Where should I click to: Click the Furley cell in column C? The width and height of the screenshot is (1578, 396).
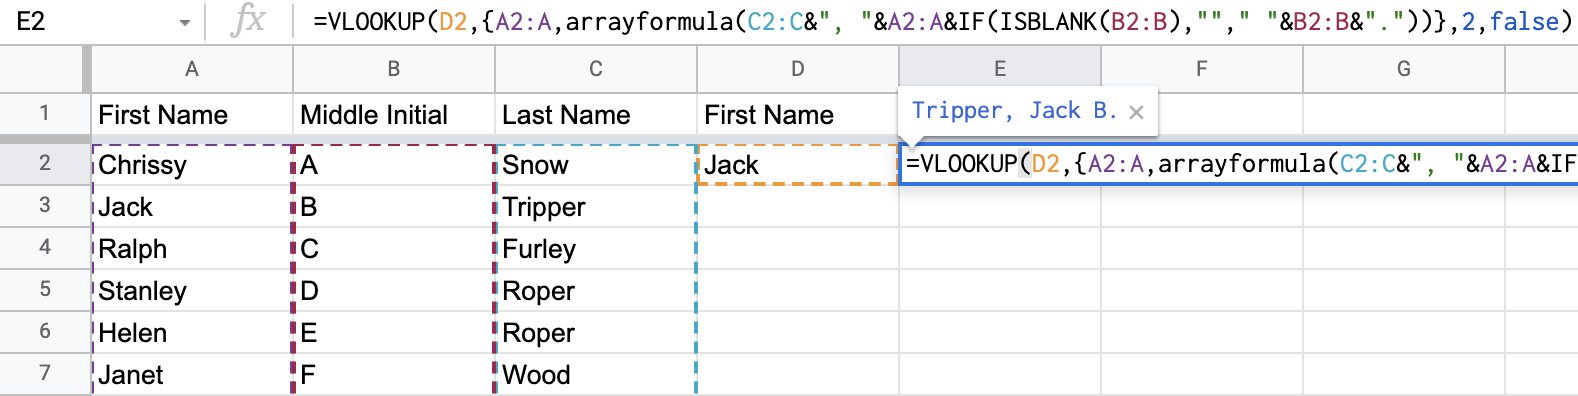coord(595,248)
